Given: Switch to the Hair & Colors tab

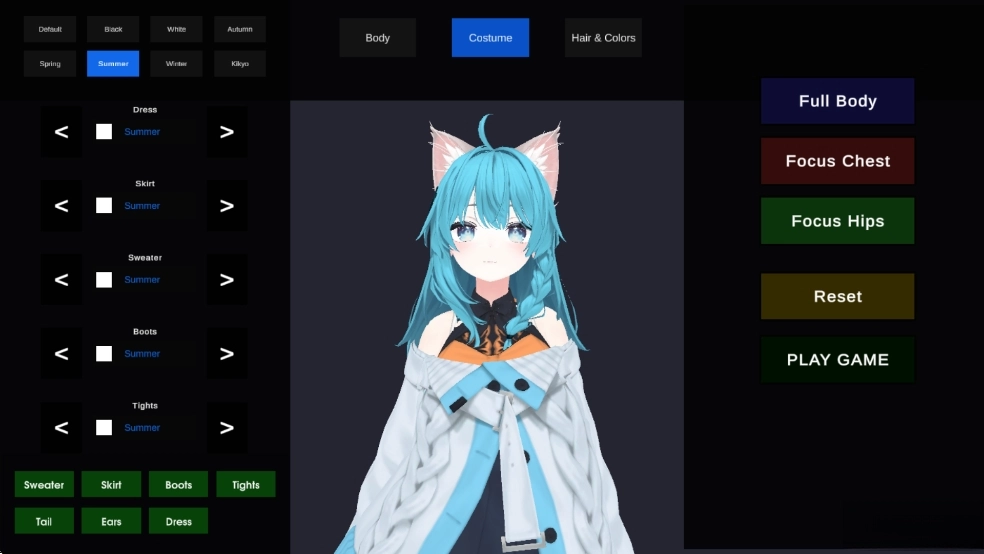Looking at the screenshot, I should coord(603,38).
